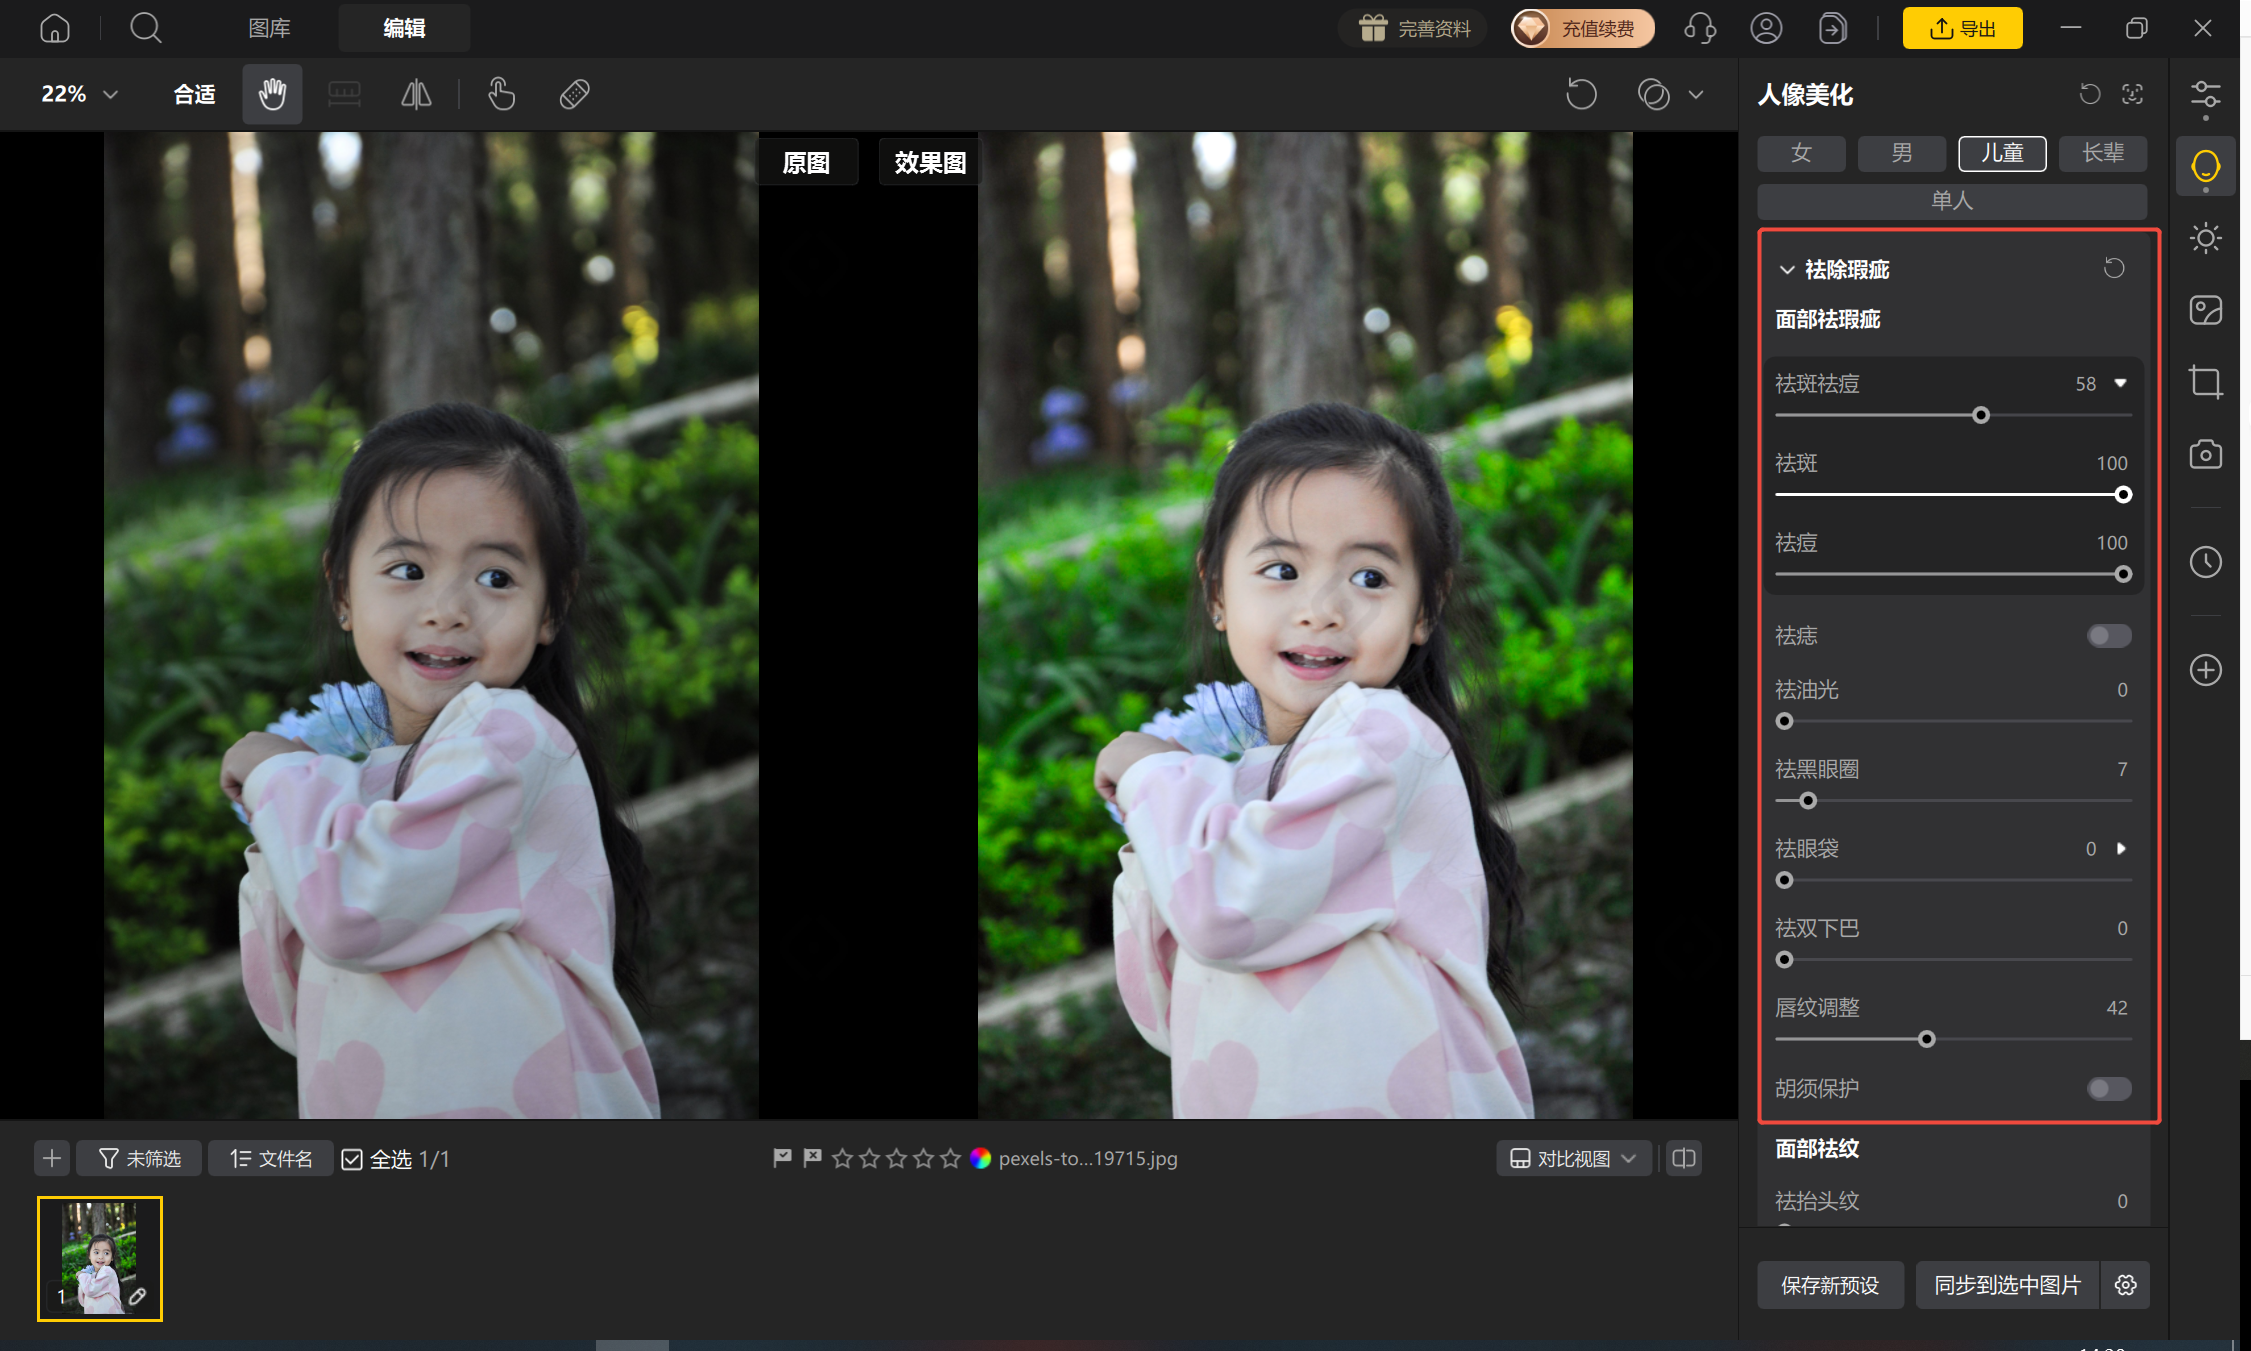Open the portrait beautify face sidebar icon
The image size is (2251, 1351).
tap(2205, 166)
